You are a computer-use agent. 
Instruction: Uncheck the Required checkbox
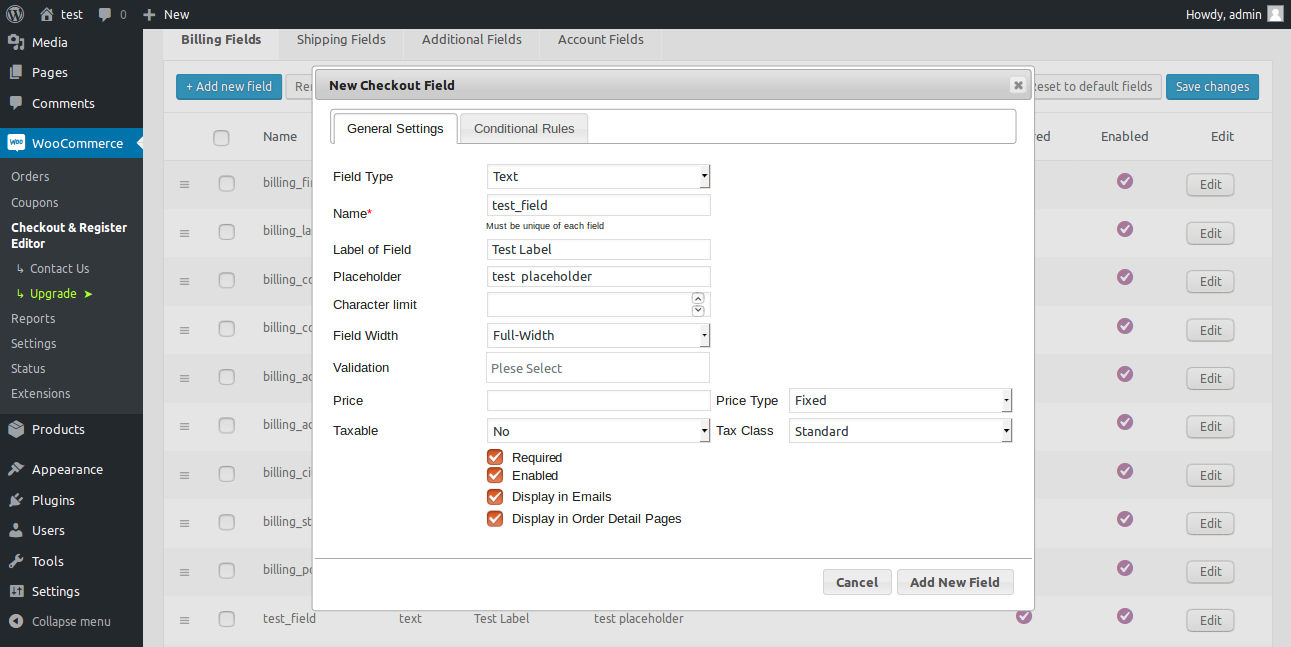(x=495, y=457)
